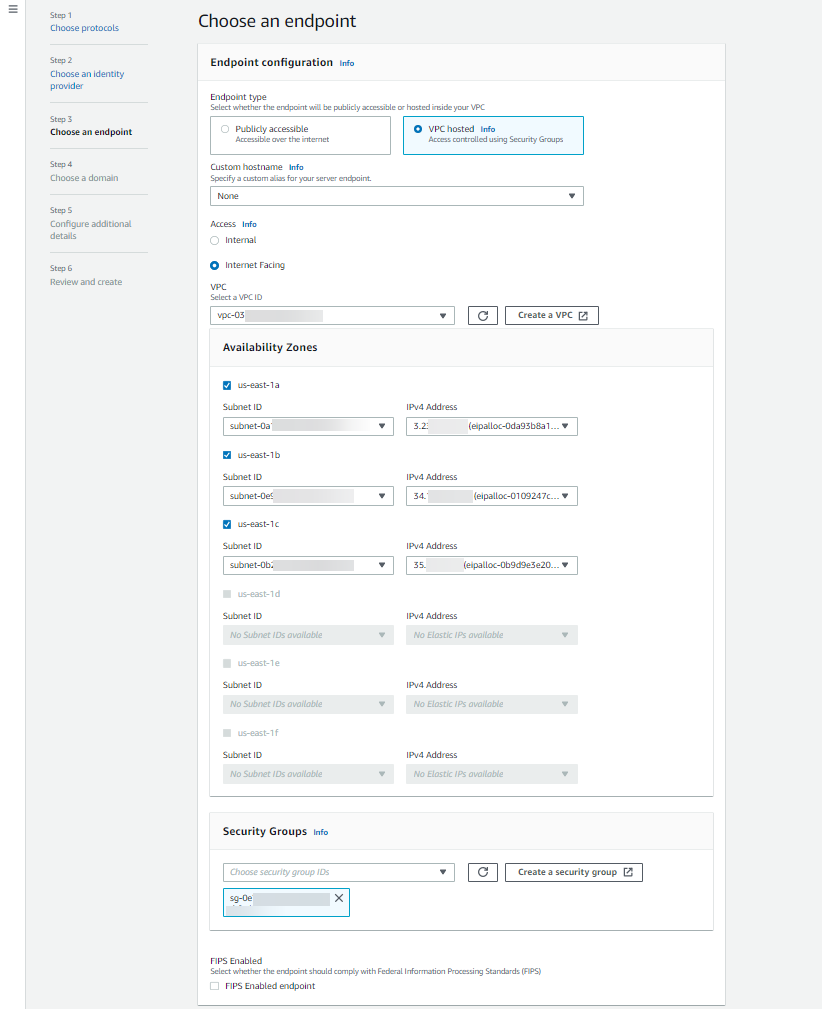Refresh the security groups list
Viewport: 822px width, 1009px height.
click(482, 872)
